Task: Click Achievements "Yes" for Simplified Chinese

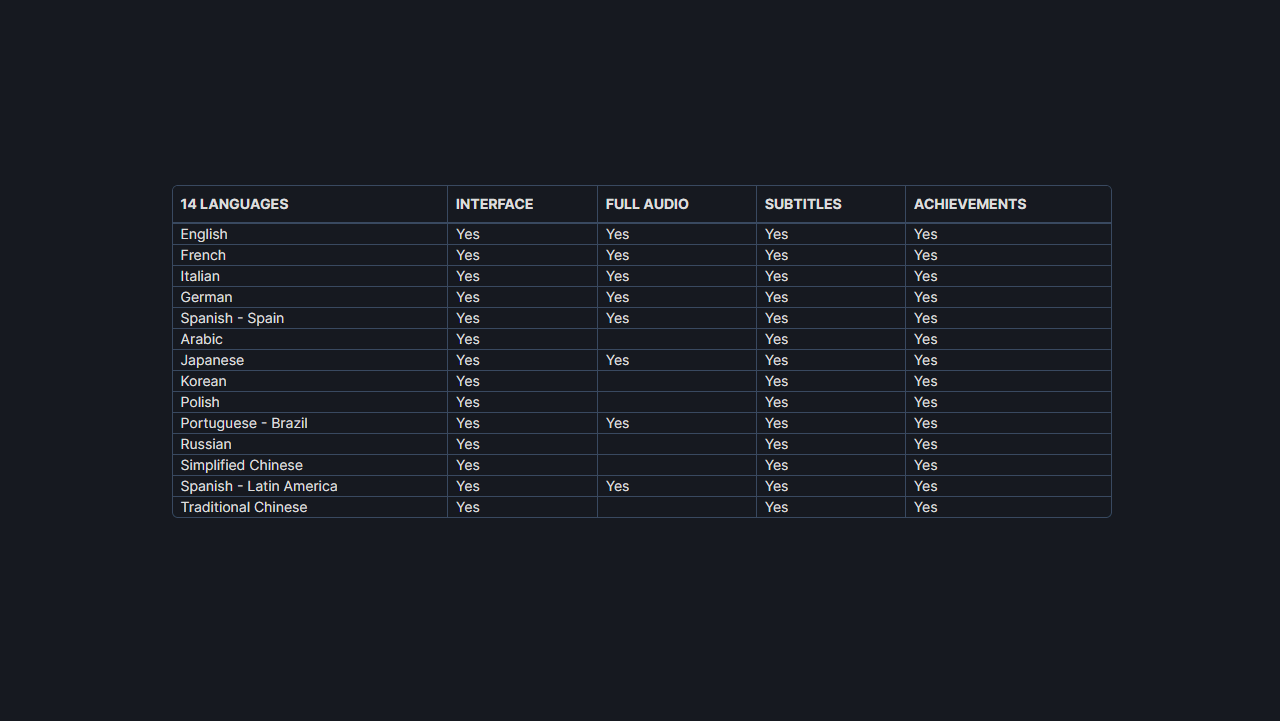Action: (925, 465)
